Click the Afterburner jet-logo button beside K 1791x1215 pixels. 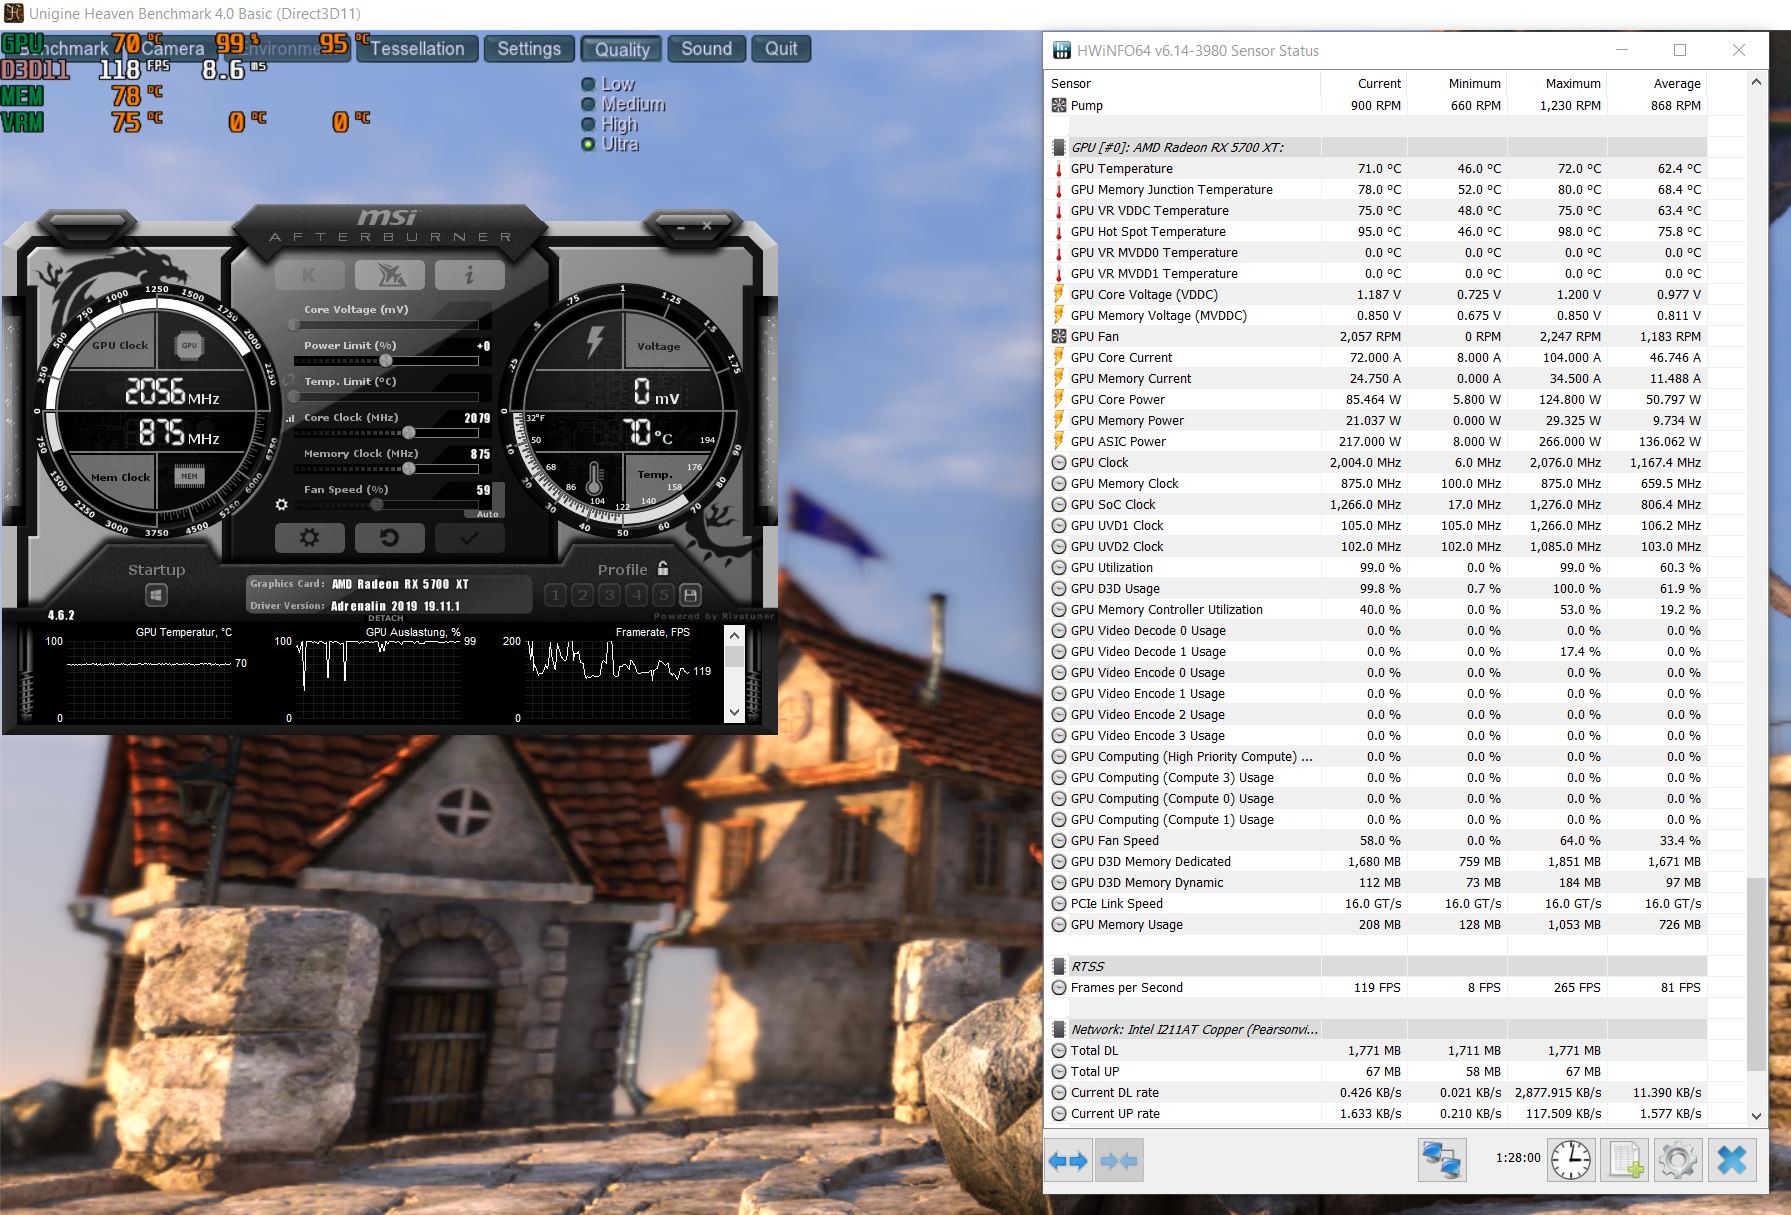[x=389, y=275]
